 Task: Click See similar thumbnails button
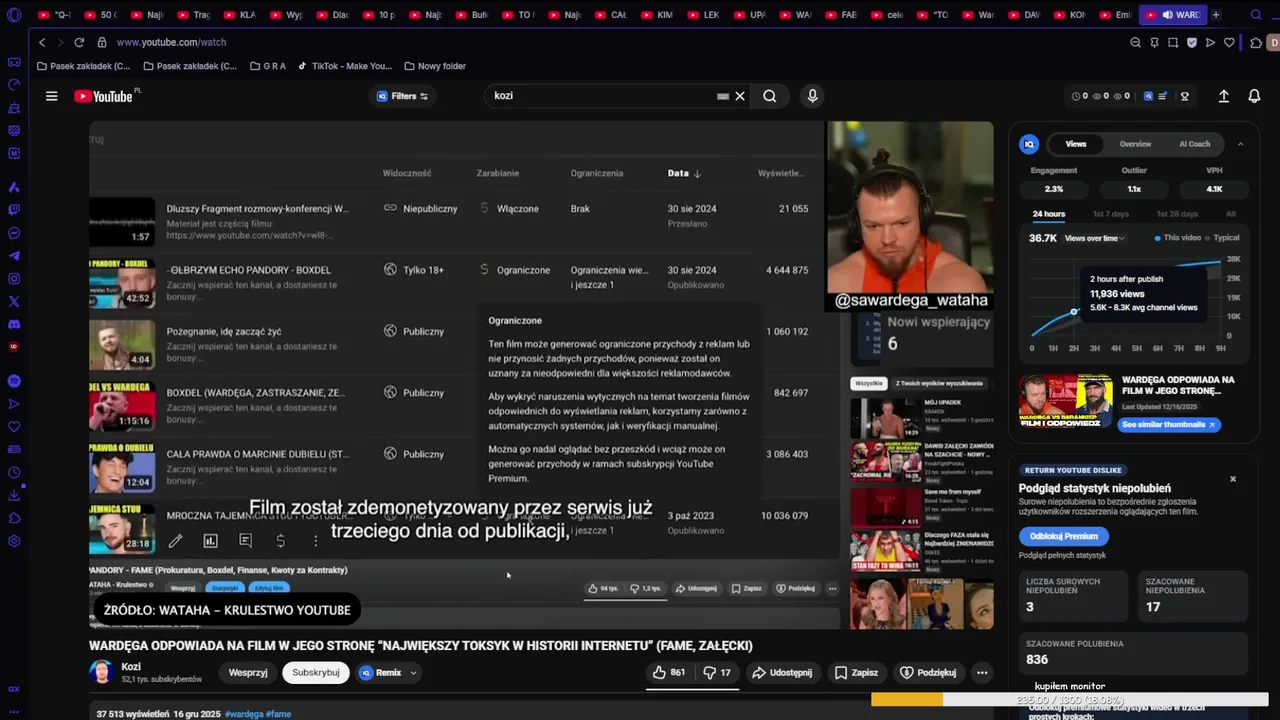pyautogui.click(x=1168, y=425)
